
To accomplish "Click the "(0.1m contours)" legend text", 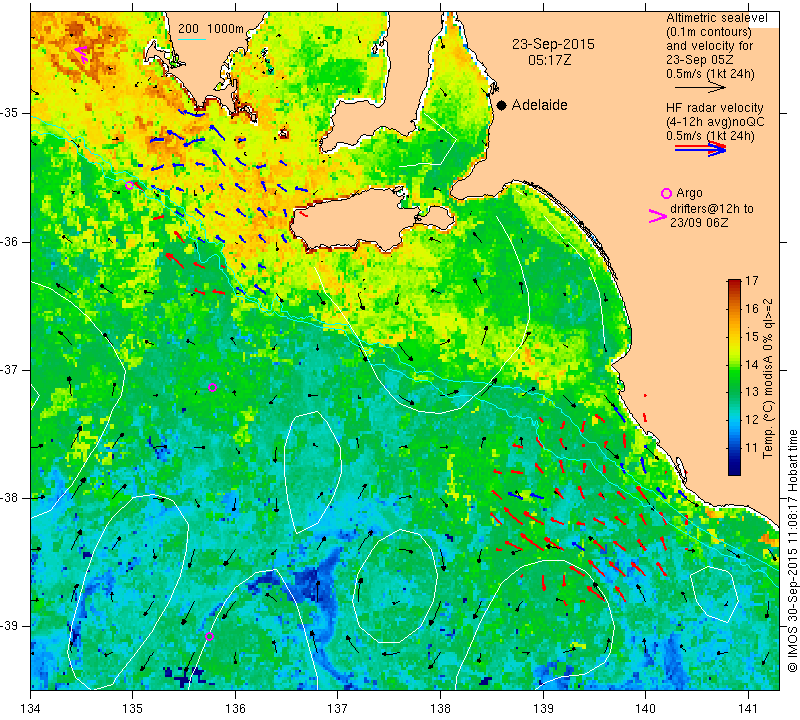I will (708, 32).
